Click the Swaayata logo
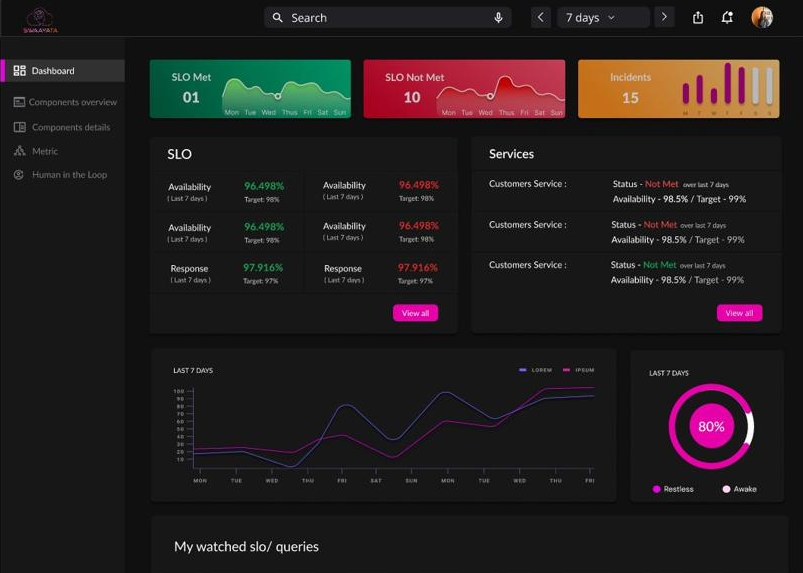803x573 pixels. (40, 20)
